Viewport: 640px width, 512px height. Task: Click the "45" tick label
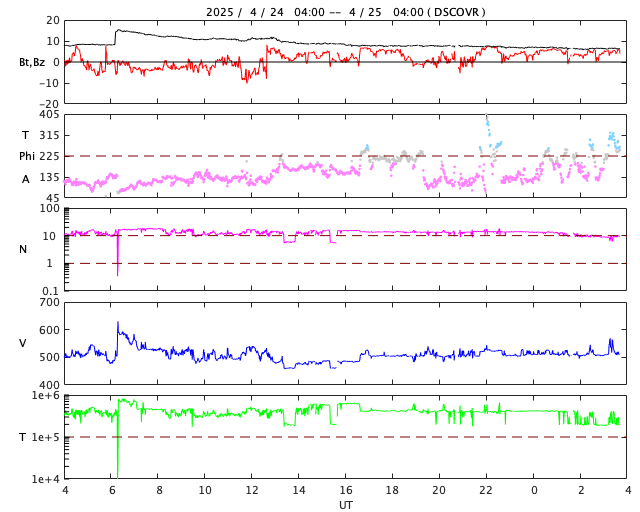coord(53,198)
